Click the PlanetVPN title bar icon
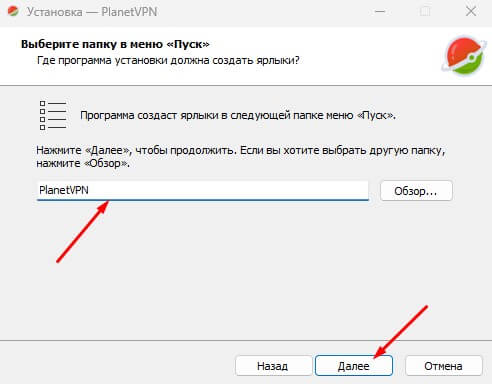492x384 pixels. [x=13, y=11]
